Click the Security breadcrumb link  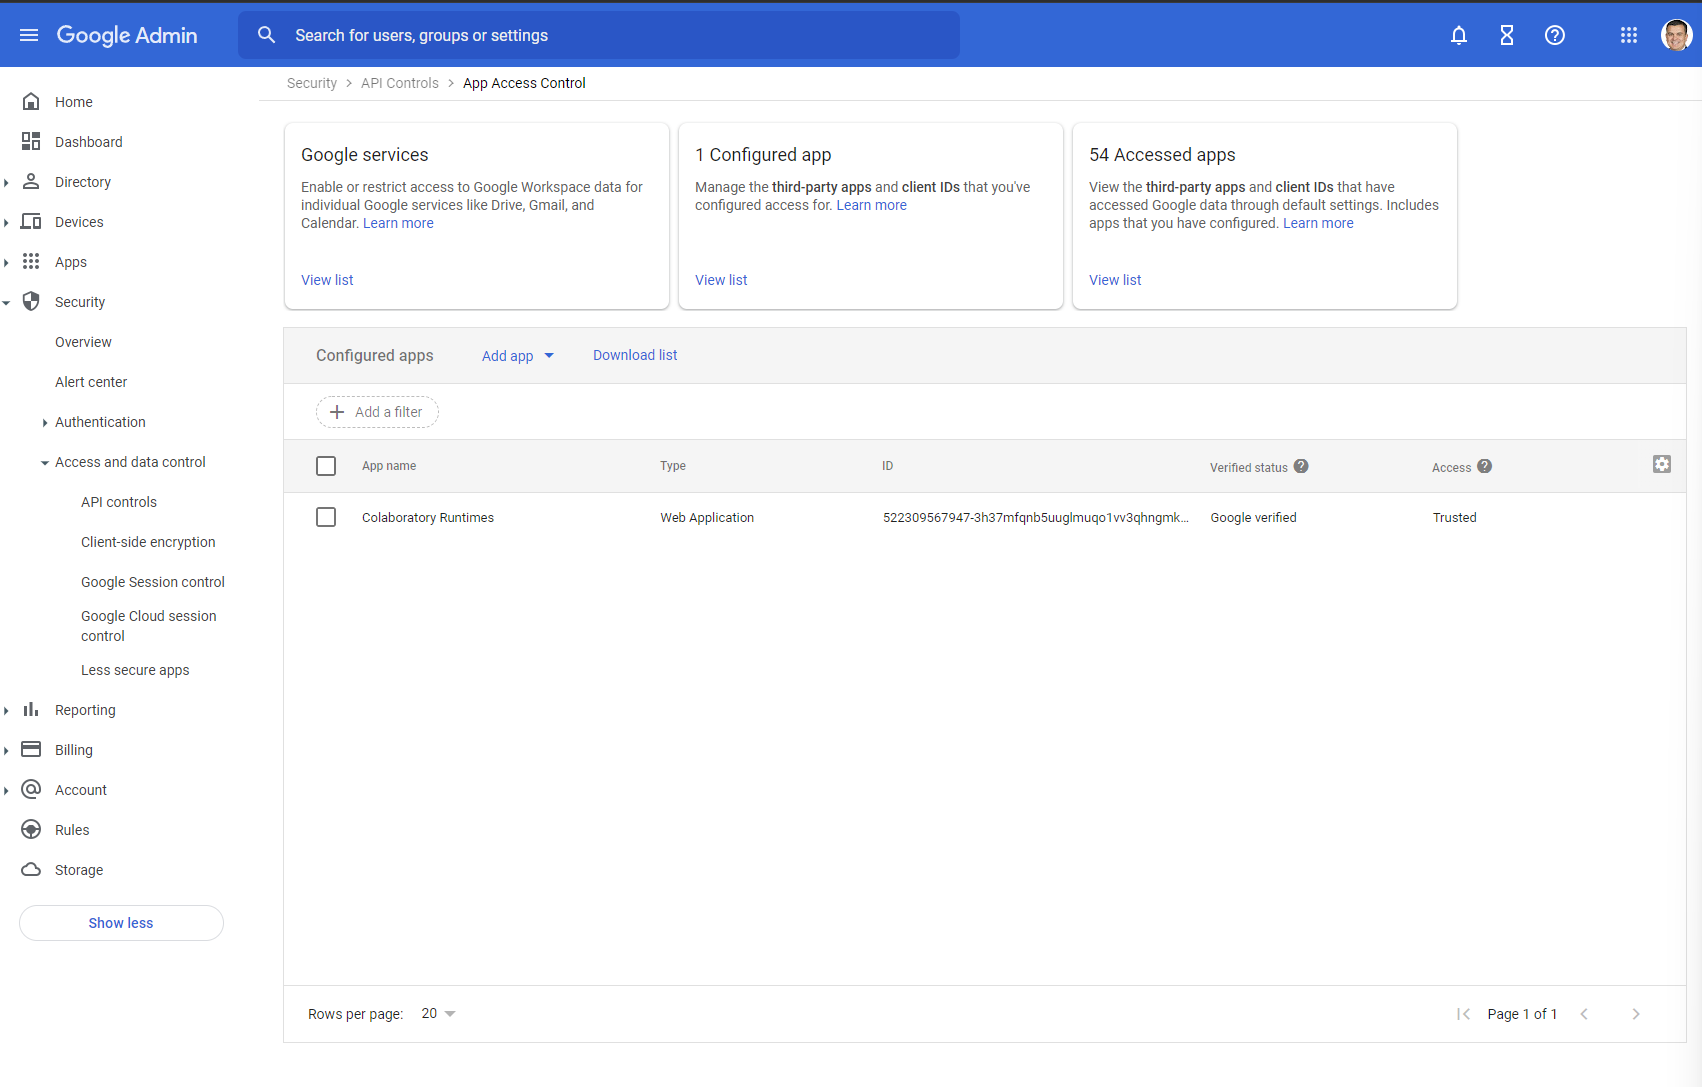(x=312, y=83)
